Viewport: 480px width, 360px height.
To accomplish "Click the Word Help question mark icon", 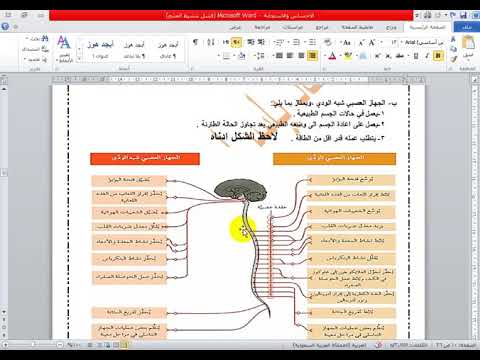I will 5,27.
